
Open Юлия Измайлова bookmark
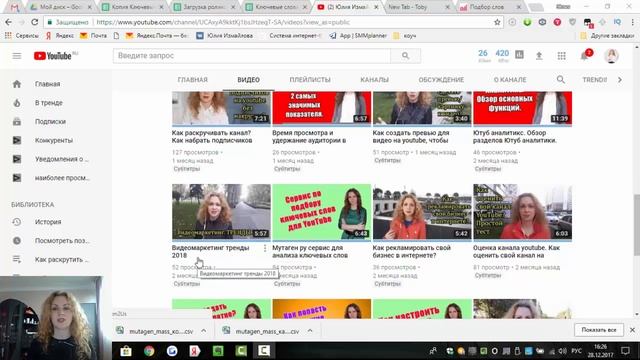click(224, 36)
